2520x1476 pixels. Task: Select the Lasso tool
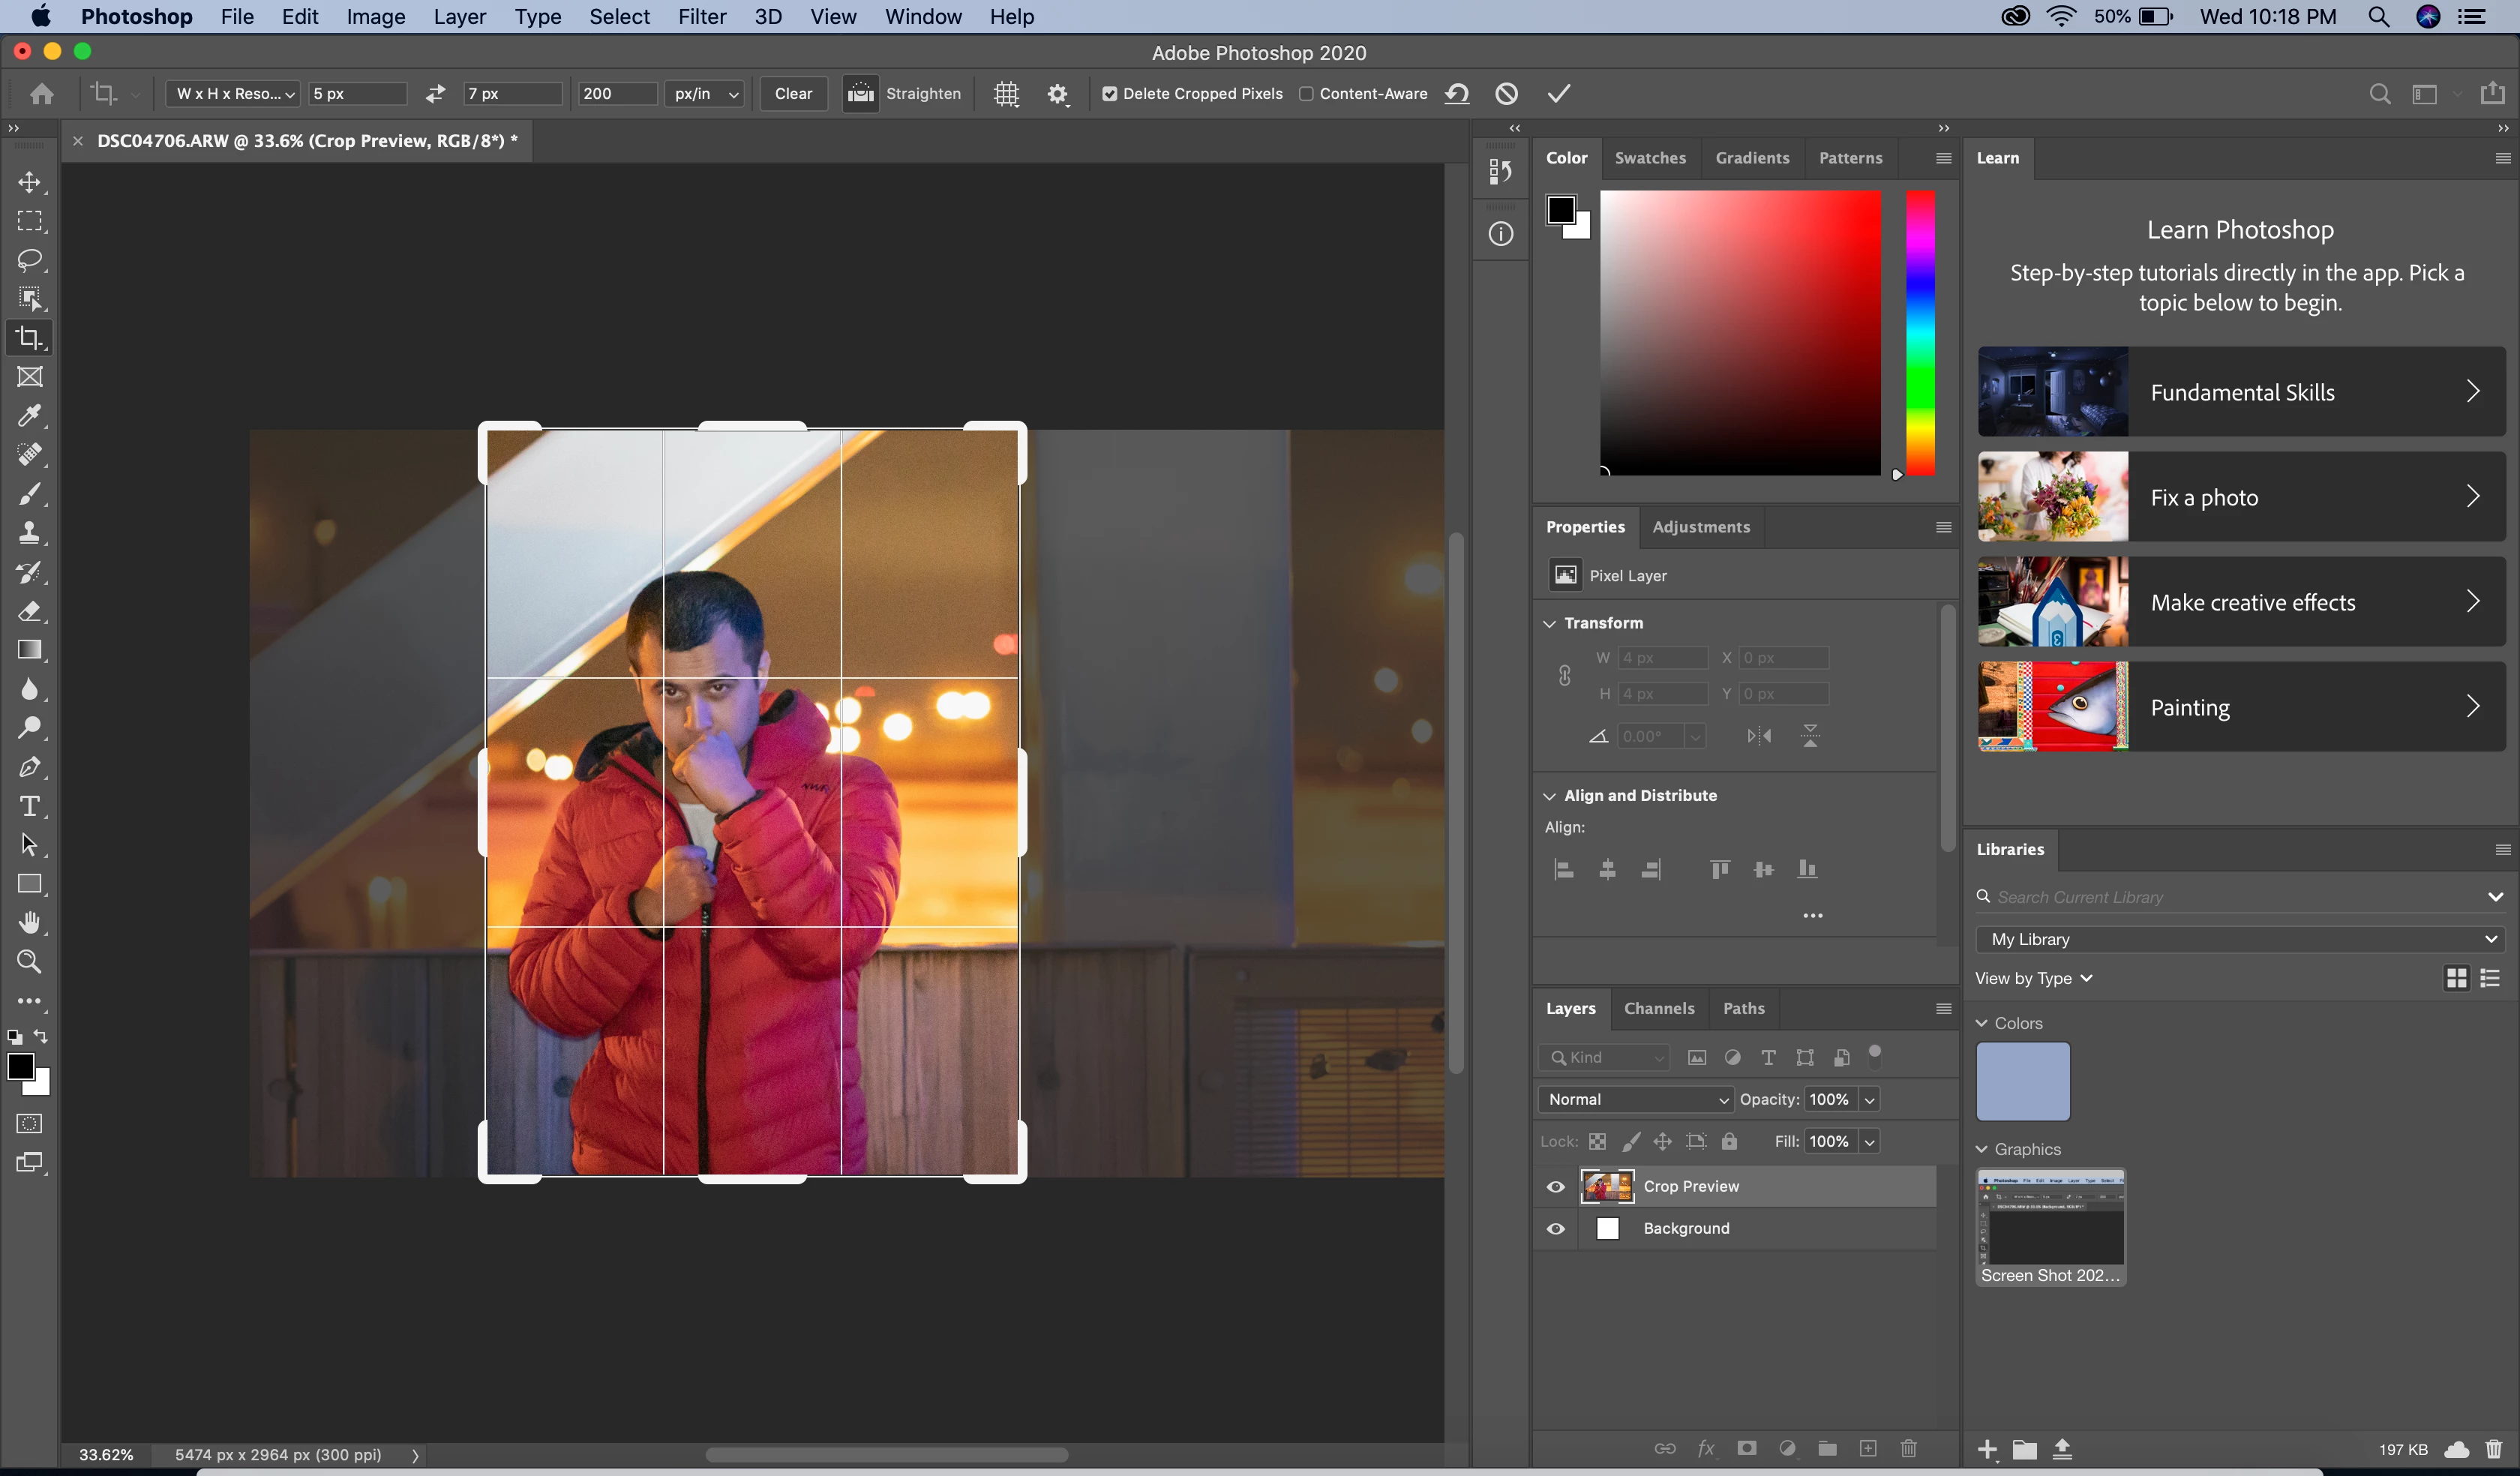(29, 260)
